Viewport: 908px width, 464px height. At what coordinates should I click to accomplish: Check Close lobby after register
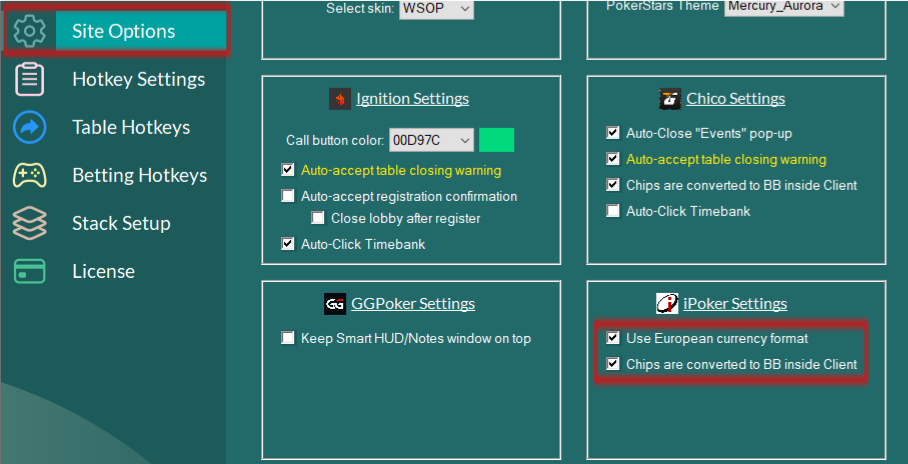tap(318, 218)
